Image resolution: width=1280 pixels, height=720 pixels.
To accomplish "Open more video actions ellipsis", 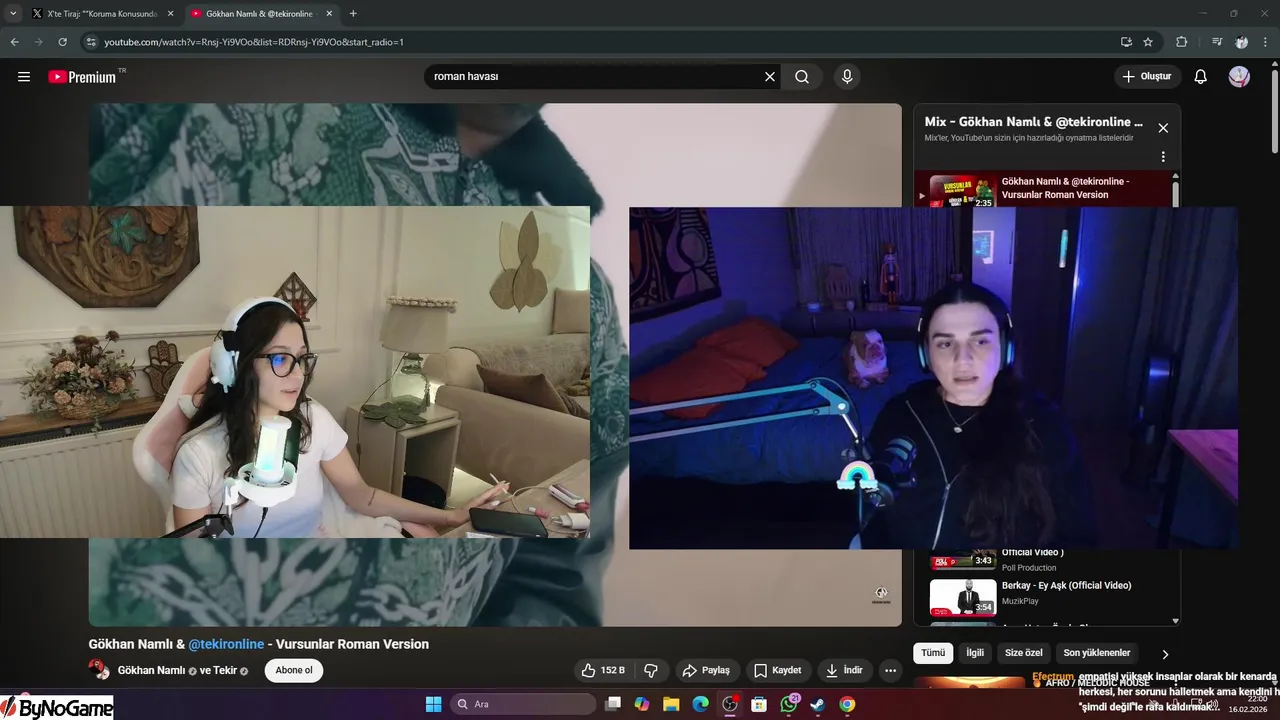I will (890, 670).
